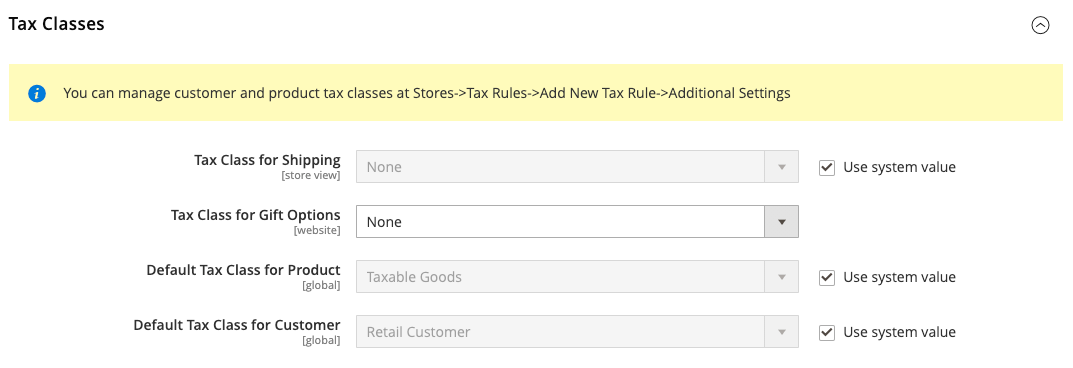Uncheck Use system value for Customer tax class
This screenshot has height=368, width=1073.
point(827,332)
